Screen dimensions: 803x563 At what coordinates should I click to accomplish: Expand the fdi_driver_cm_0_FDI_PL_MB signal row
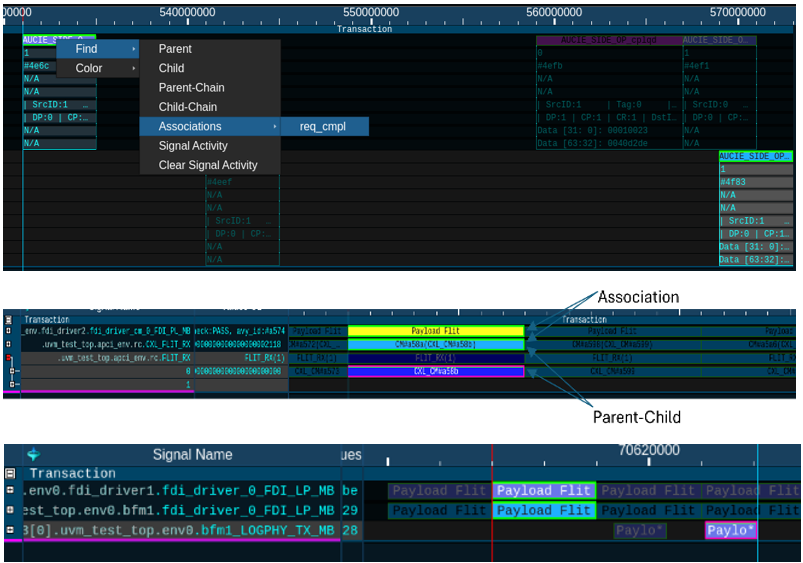pyautogui.click(x=9, y=331)
